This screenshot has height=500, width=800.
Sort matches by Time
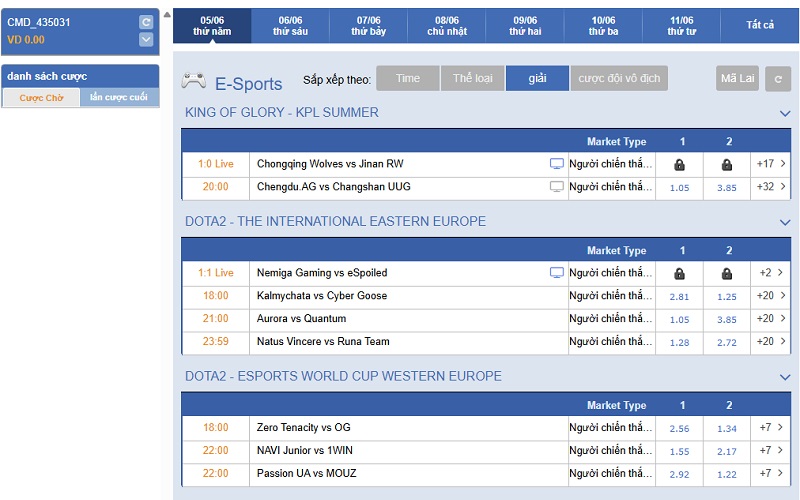point(408,79)
